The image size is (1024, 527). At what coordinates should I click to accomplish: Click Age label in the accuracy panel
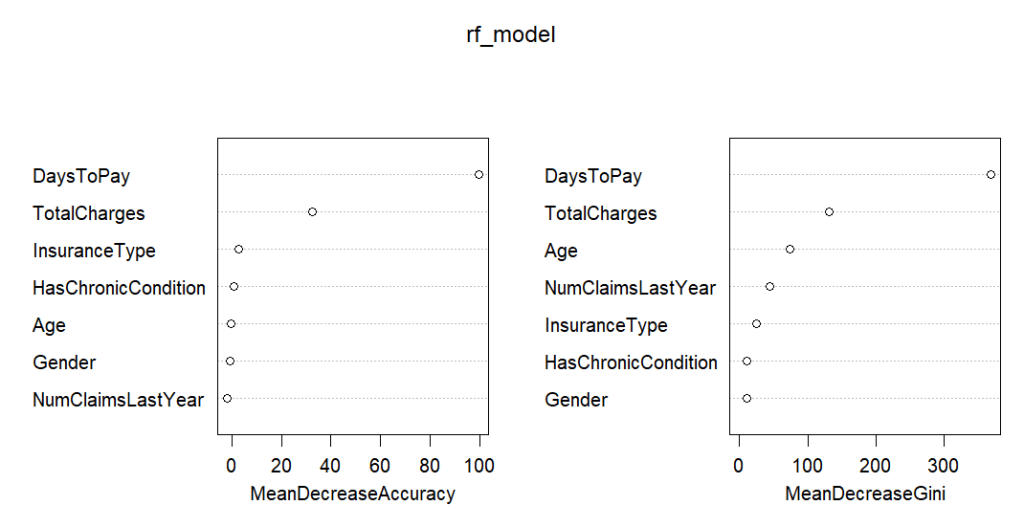pos(49,326)
